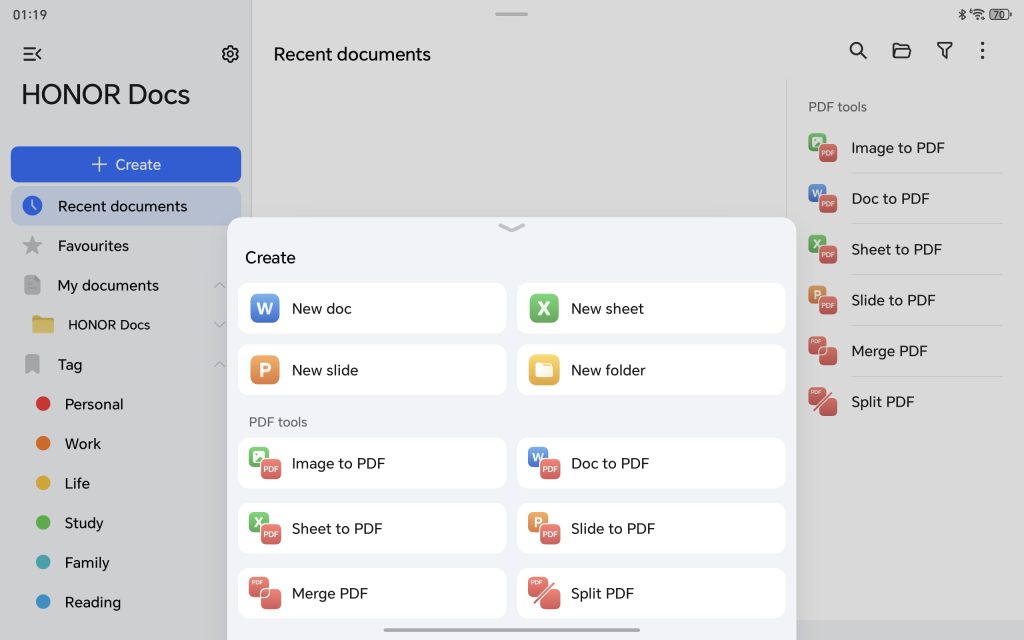
Task: Dismiss the Create sheet with its down chevron
Action: (511, 228)
